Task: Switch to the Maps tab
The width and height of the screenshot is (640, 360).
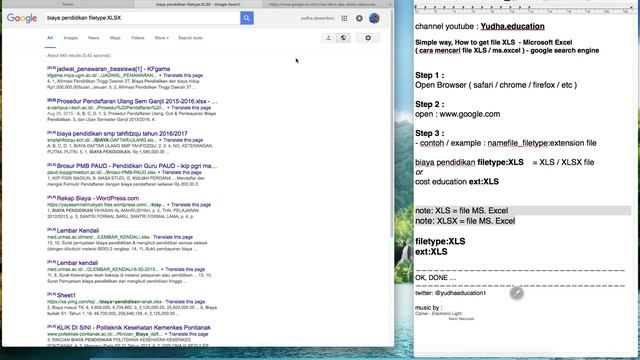Action: tap(115, 38)
